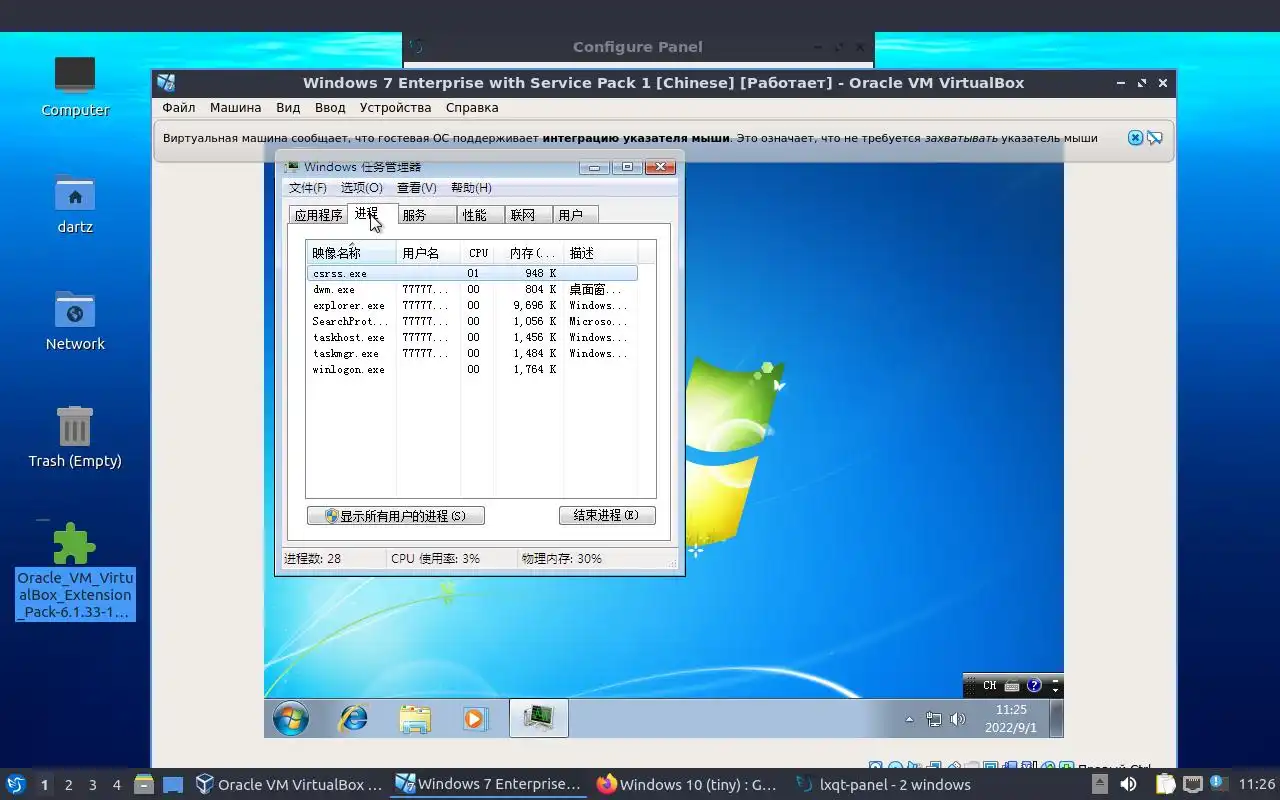Viewport: 1280px width, 800px height.
Task: Open the dartz home folder icon
Action: coord(75,203)
